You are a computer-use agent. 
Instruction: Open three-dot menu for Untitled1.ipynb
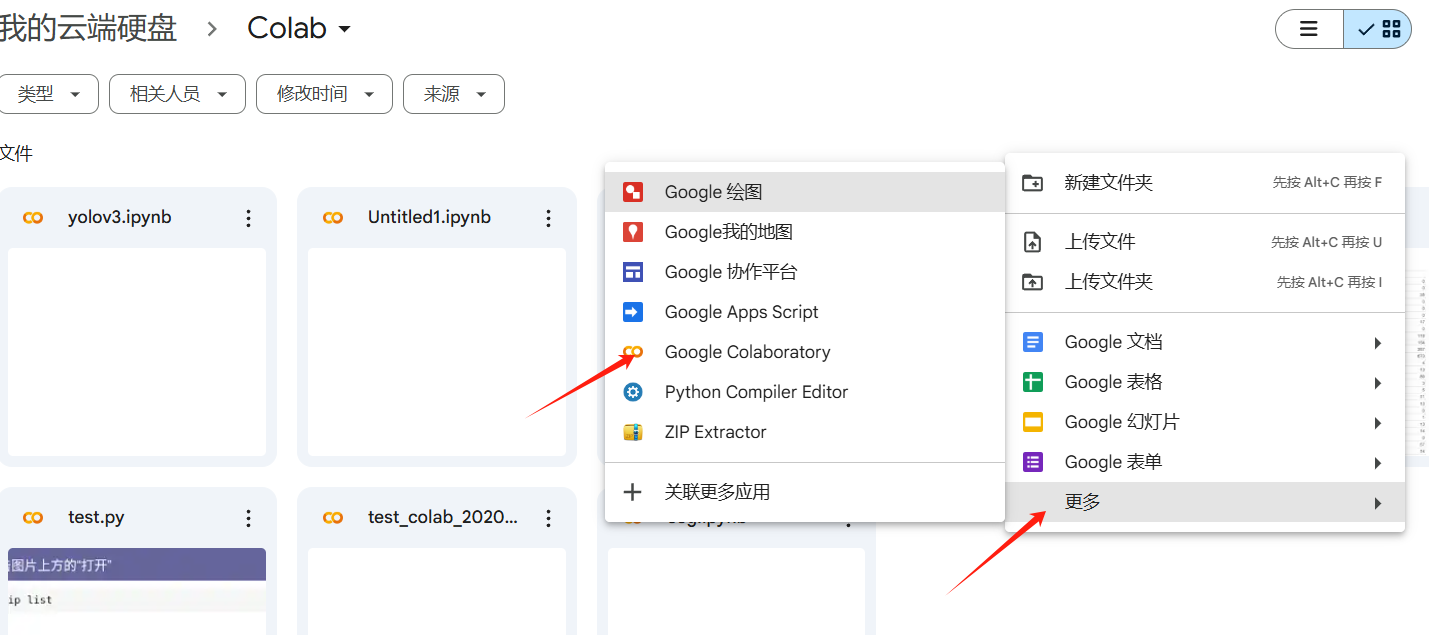point(548,218)
